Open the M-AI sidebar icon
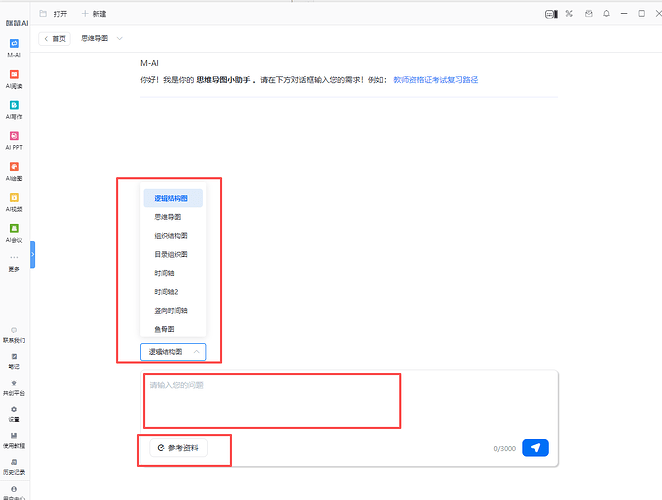The height and width of the screenshot is (500, 662). 14,48
